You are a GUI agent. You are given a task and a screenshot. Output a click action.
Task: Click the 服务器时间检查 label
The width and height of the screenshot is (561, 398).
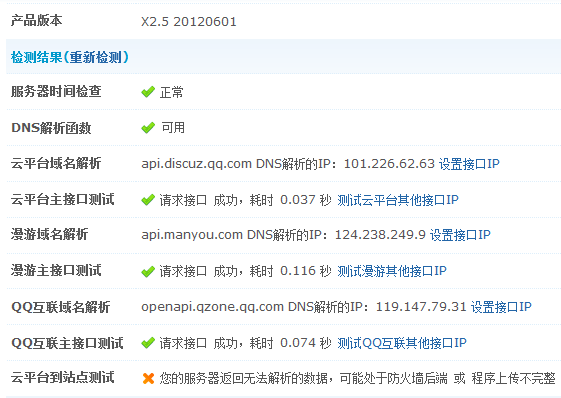click(x=56, y=92)
